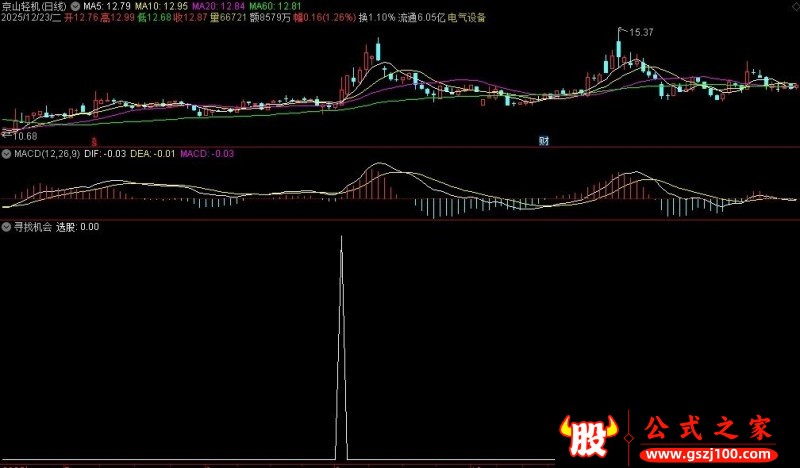Viewport: 800px width, 468px height.
Task: Click the low price 低12.68
Action: pos(154,18)
